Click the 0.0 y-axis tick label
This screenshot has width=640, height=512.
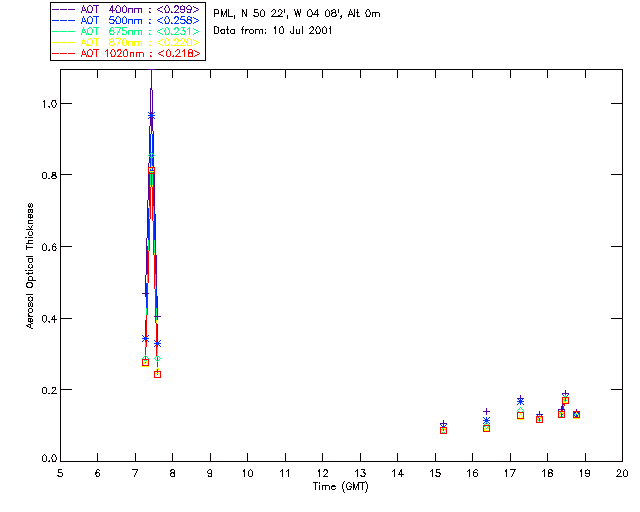(49, 459)
